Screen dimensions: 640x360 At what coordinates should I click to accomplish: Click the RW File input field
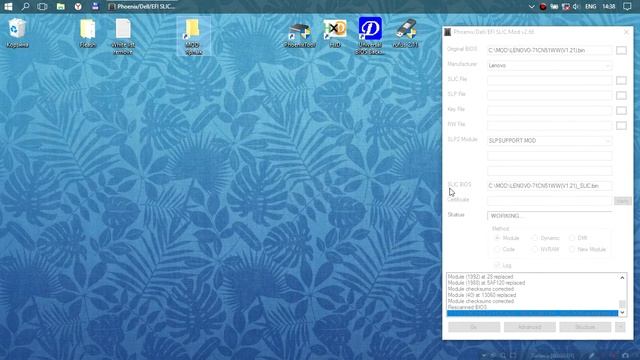point(549,125)
